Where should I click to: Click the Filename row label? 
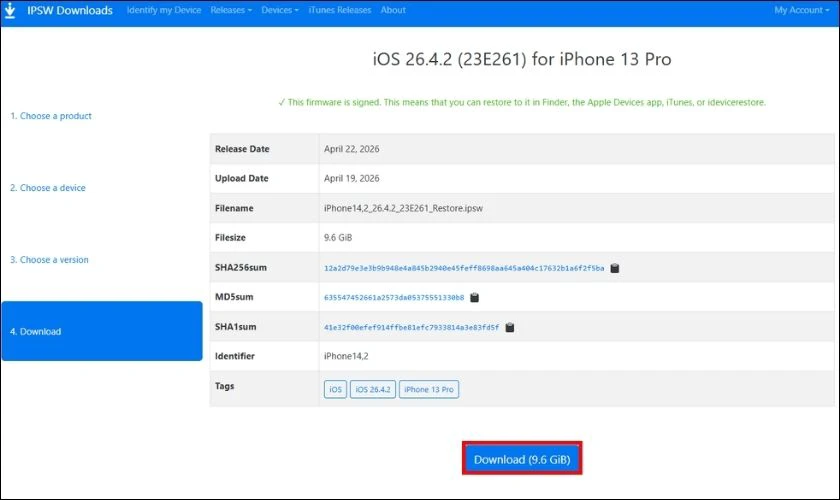[234, 208]
